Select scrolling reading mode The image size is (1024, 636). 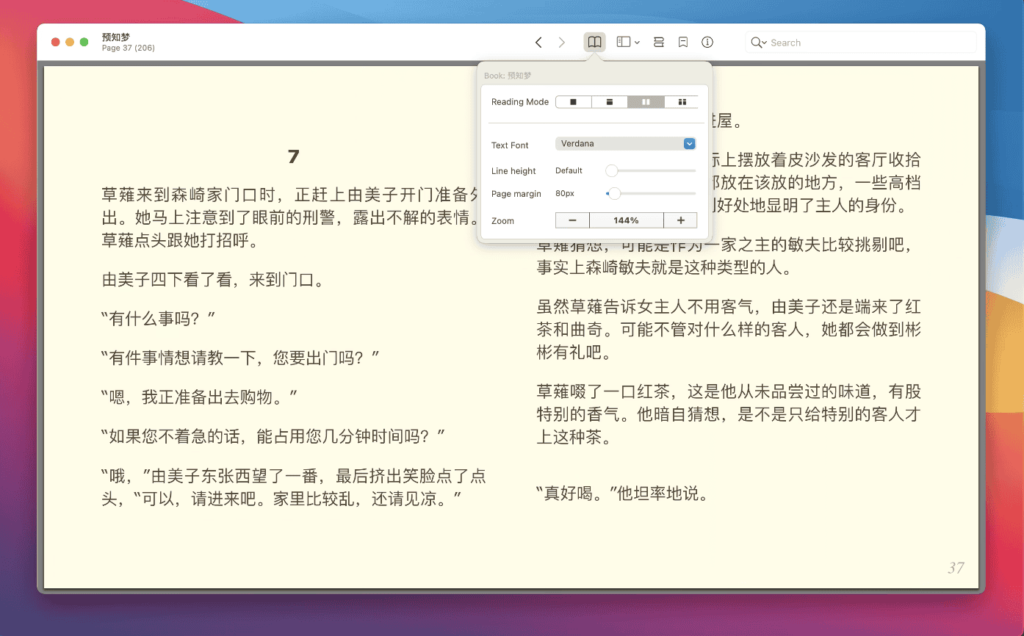click(610, 102)
